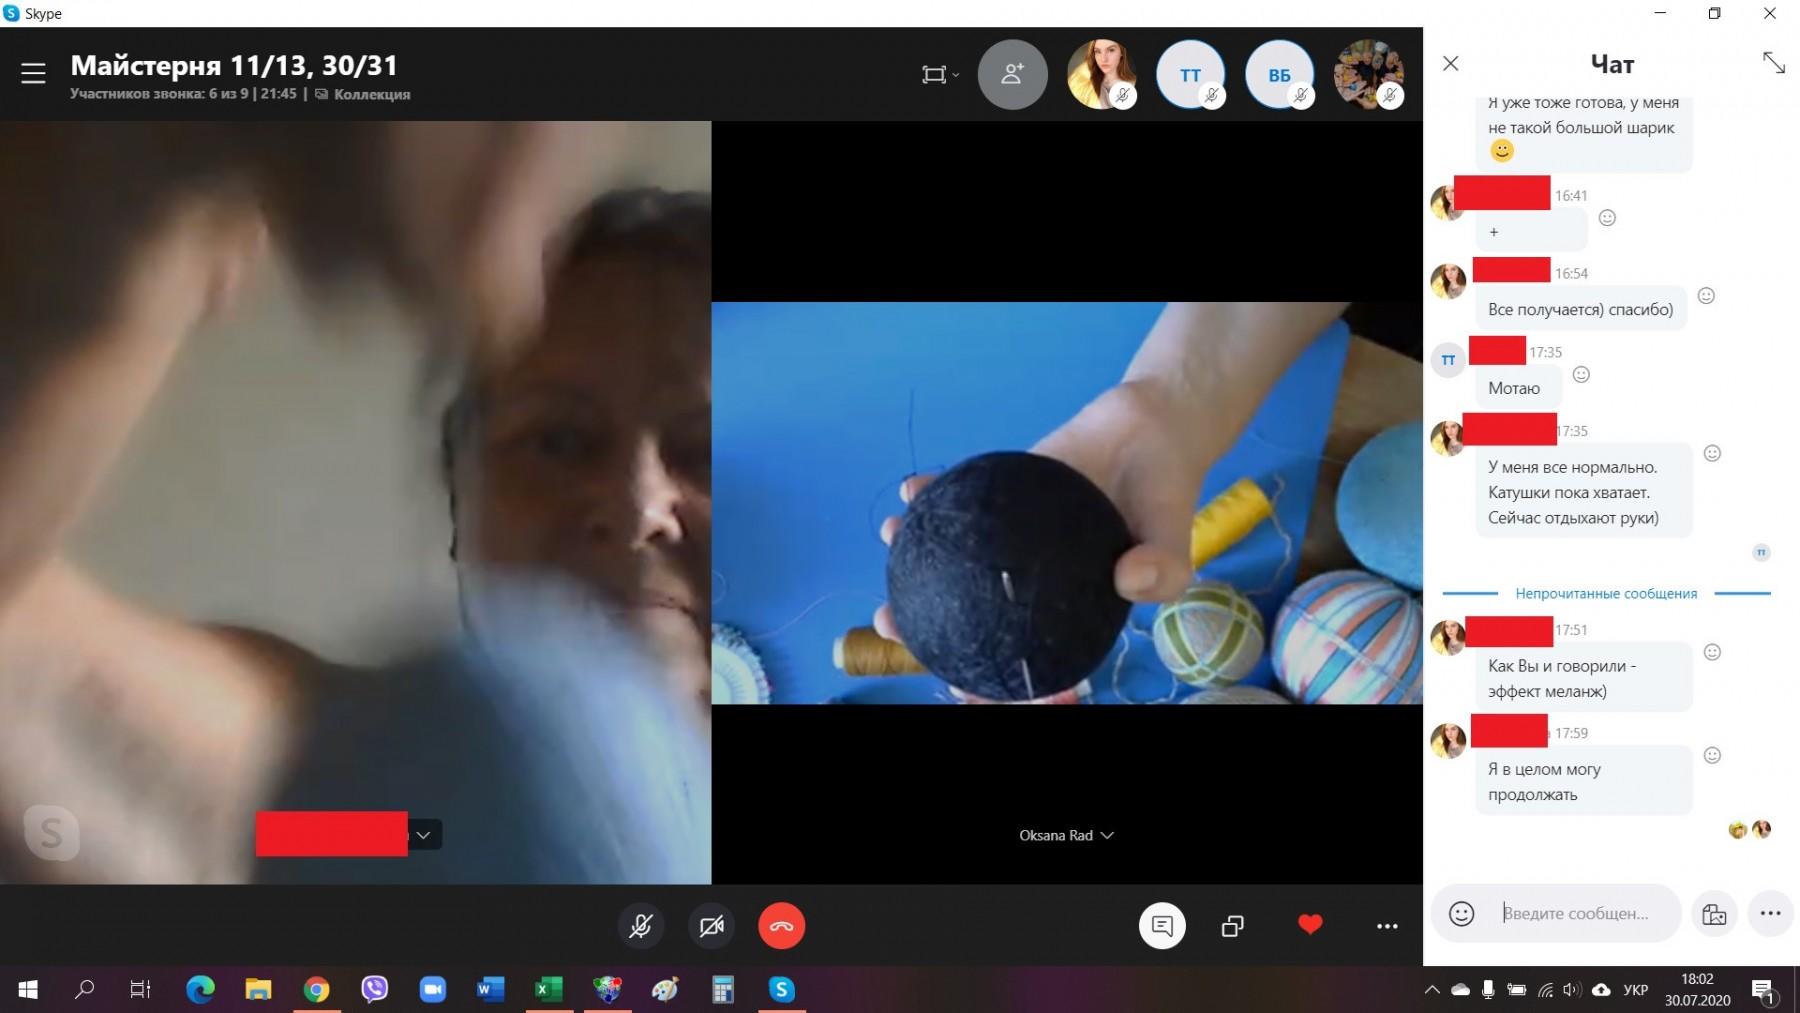1800x1013 pixels.
Task: Toggle the microphone mute button
Action: click(x=640, y=926)
